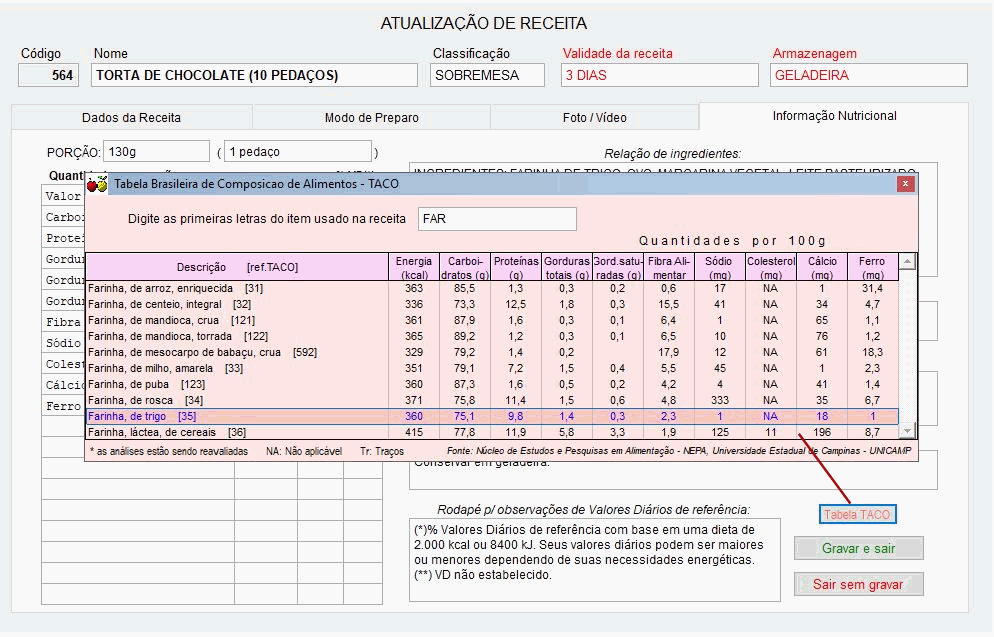Select row 'Farinha, de milho, amarela [33]'
Viewport: 994px width, 637px height.
pos(492,368)
